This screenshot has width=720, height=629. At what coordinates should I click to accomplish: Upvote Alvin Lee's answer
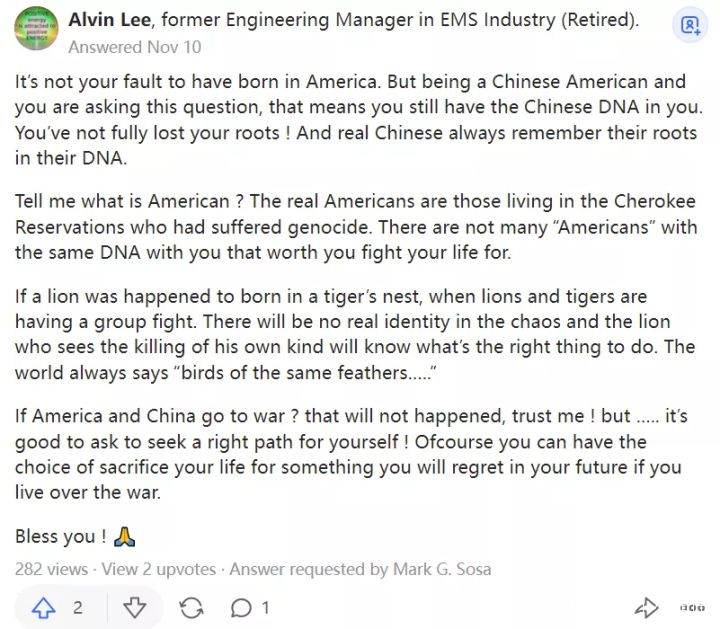[44, 607]
